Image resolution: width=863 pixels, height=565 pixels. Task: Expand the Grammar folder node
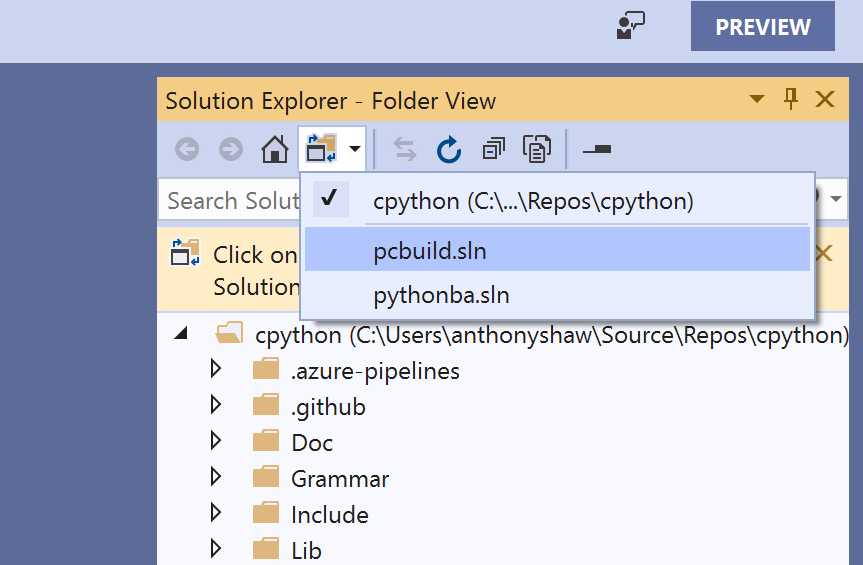click(x=215, y=479)
